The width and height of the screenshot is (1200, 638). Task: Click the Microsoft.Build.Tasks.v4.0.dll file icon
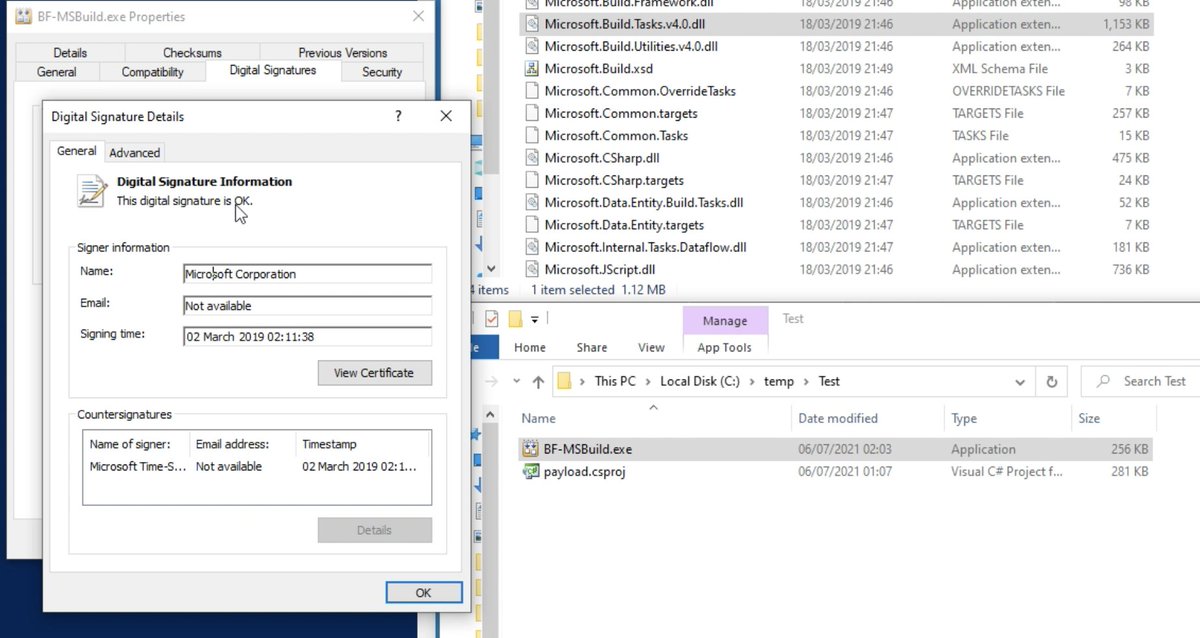point(532,24)
